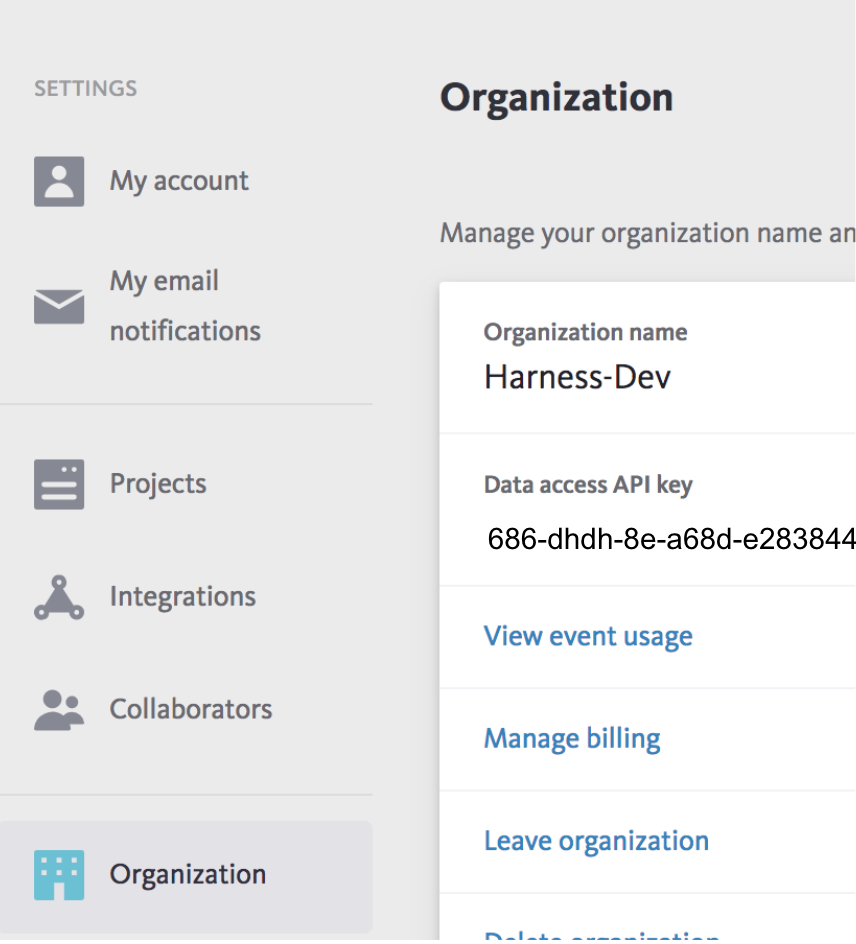This screenshot has width=856, height=944.
Task: Click the Collaborators people icon
Action: click(59, 710)
